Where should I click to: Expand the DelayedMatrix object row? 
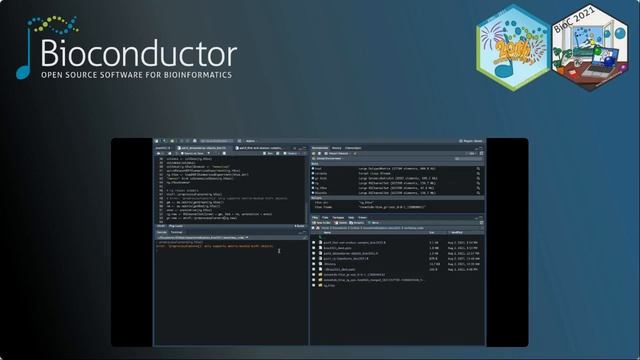313,168
